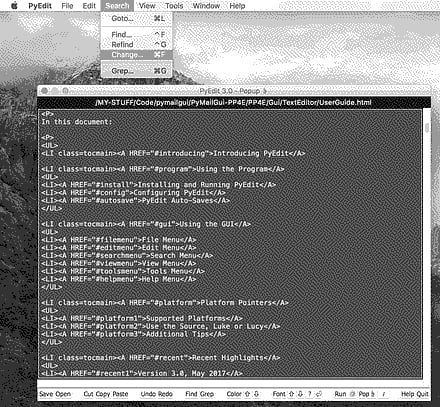This screenshot has width=440, height=407.
Task: Click the 'Help Menu' HREF line
Action: pos(119,279)
